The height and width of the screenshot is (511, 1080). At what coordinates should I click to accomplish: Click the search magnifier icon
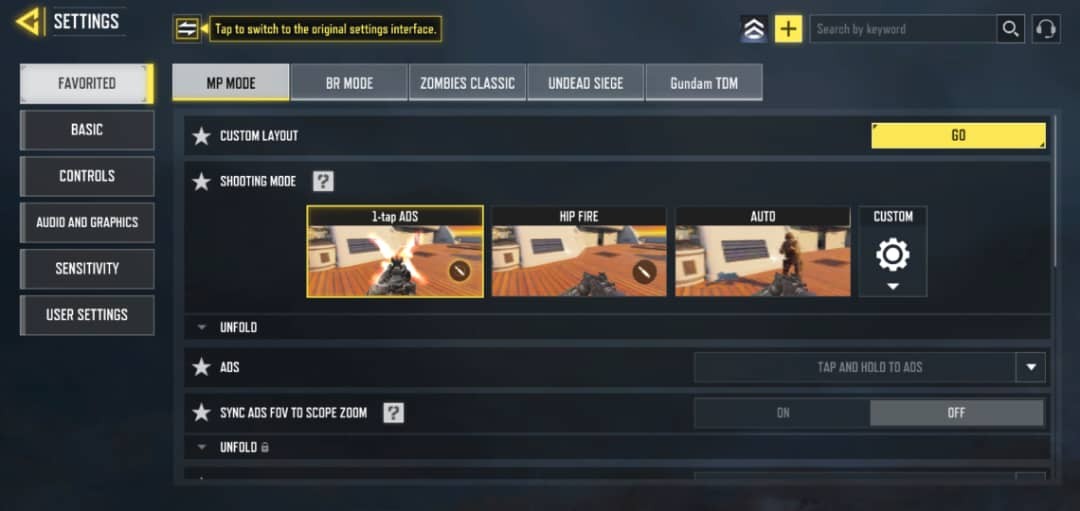[1010, 29]
